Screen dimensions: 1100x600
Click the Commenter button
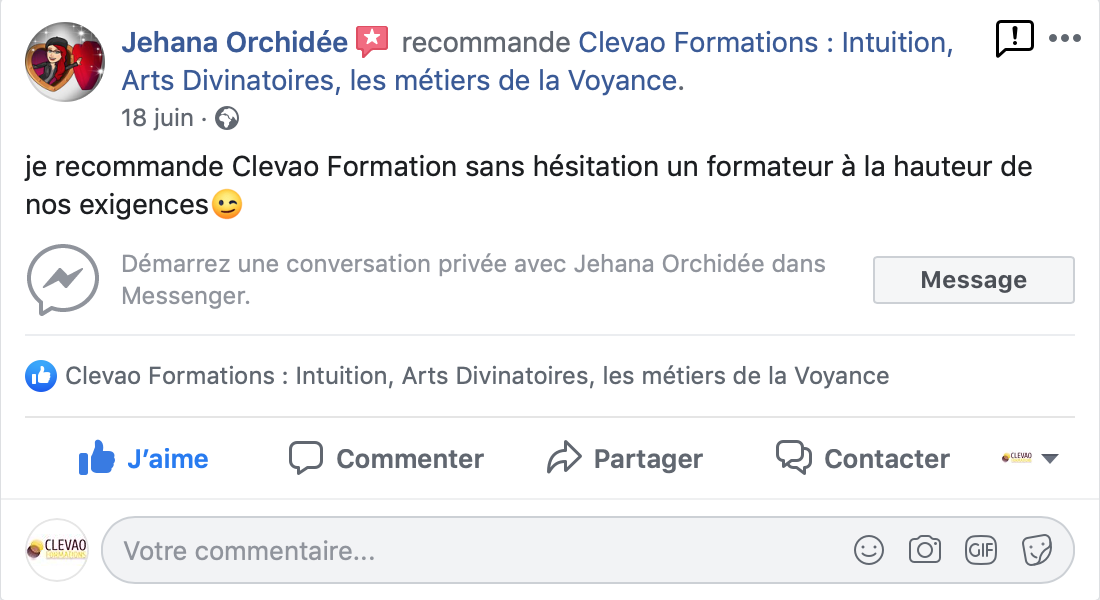pos(387,458)
